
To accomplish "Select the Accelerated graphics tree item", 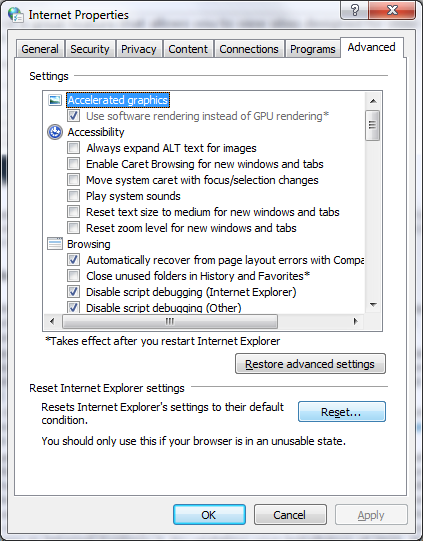I will click(118, 100).
